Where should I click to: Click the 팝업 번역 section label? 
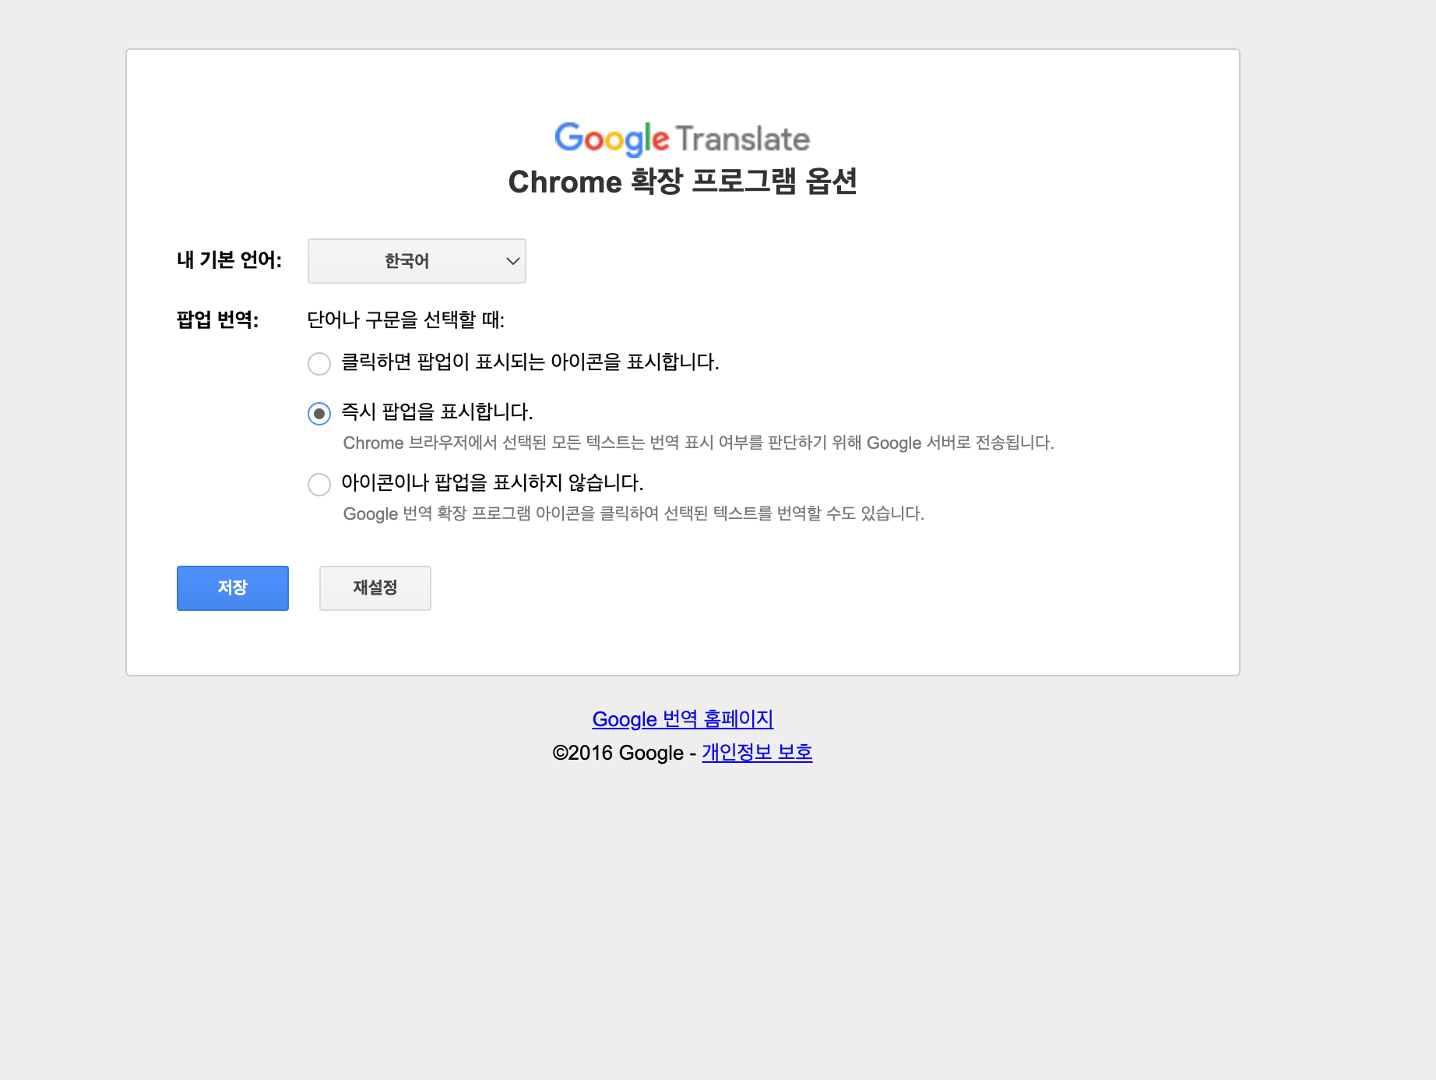pos(216,320)
